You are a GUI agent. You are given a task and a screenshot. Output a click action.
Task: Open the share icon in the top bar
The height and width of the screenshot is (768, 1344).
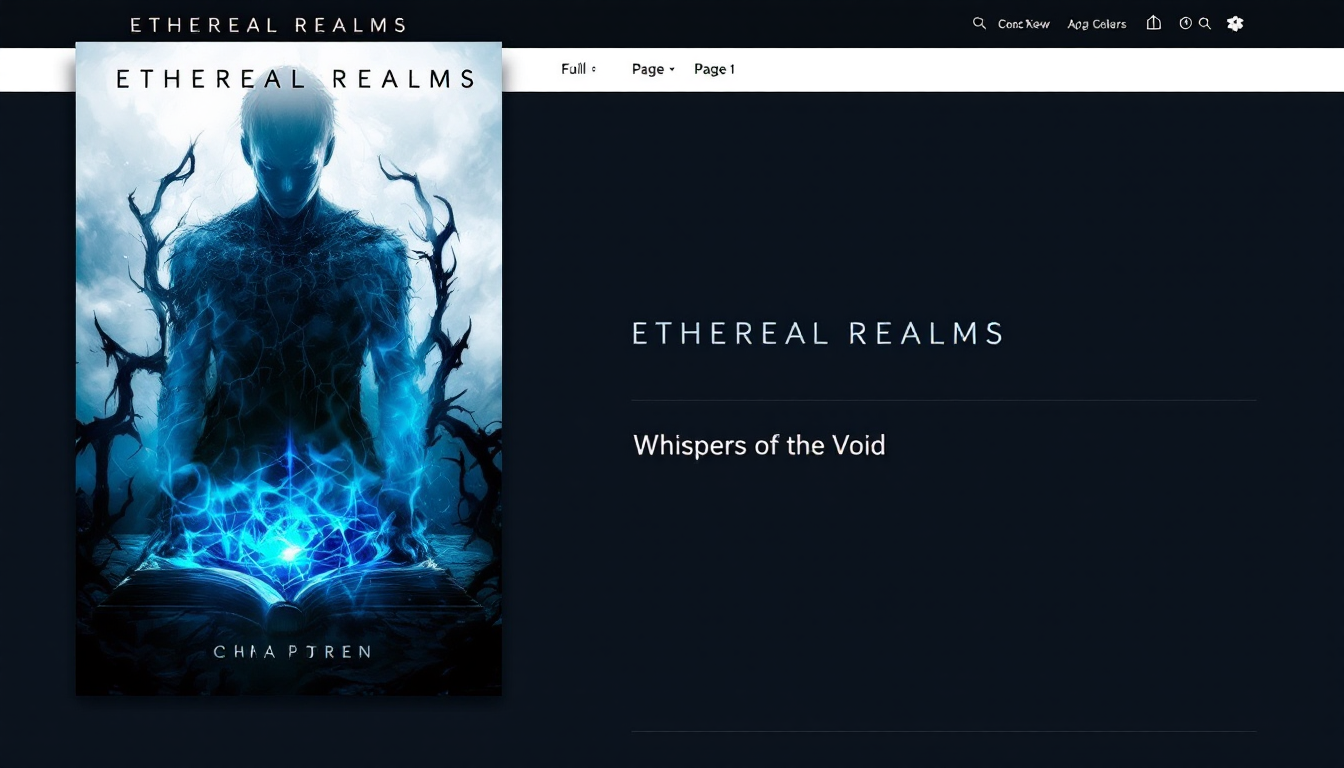(x=1153, y=23)
